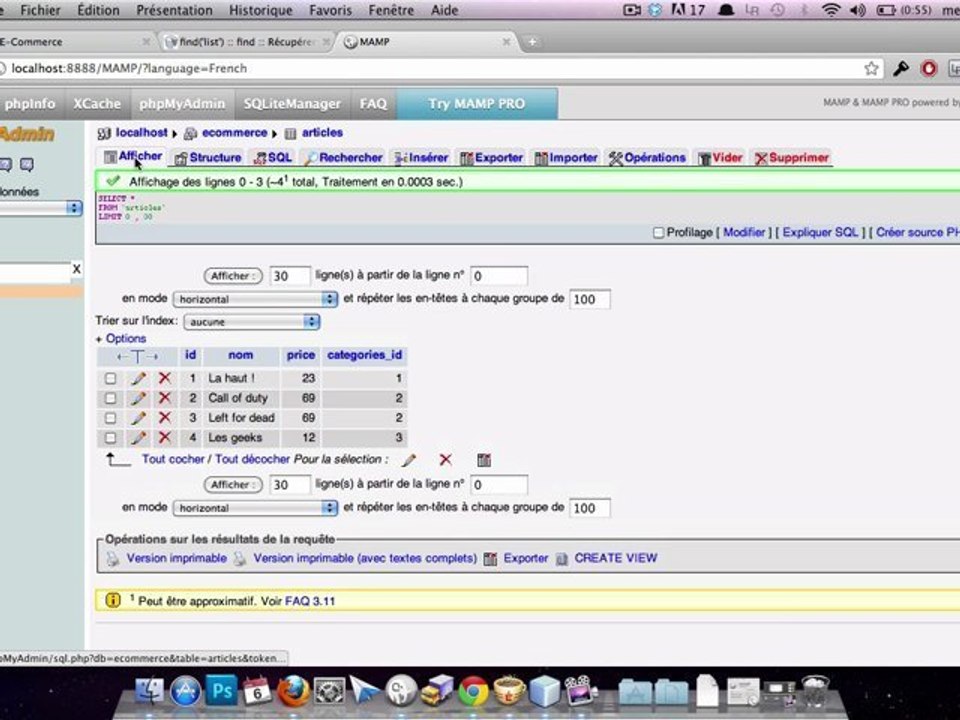Switch to the SQL tab
The width and height of the screenshot is (960, 720).
coord(273,158)
